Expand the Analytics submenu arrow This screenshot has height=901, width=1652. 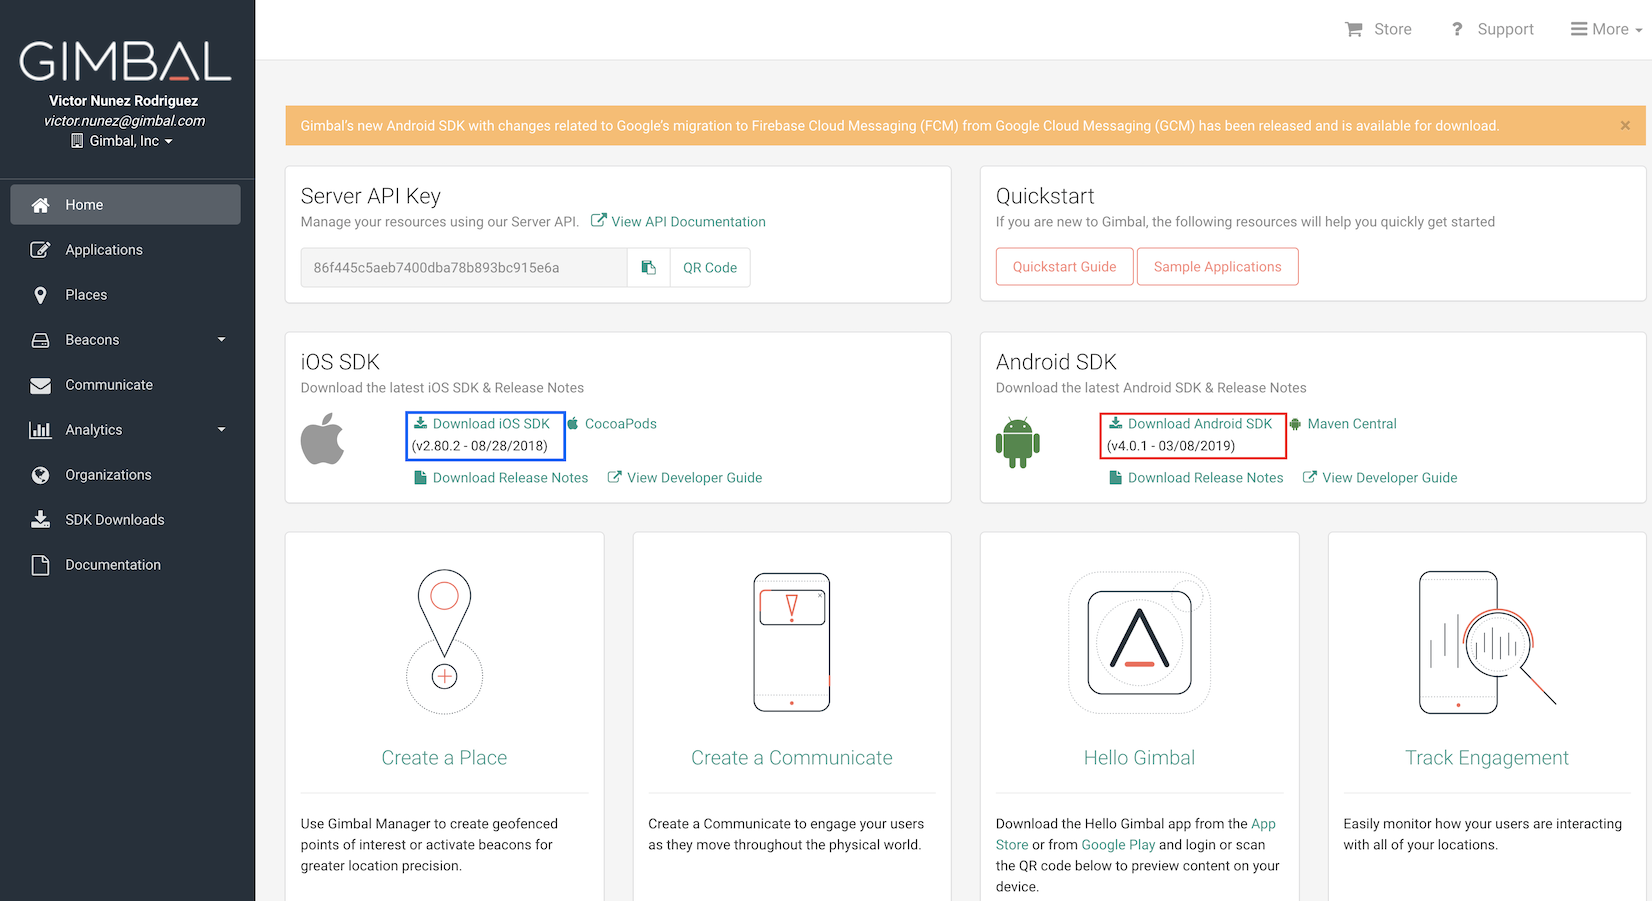[221, 430]
